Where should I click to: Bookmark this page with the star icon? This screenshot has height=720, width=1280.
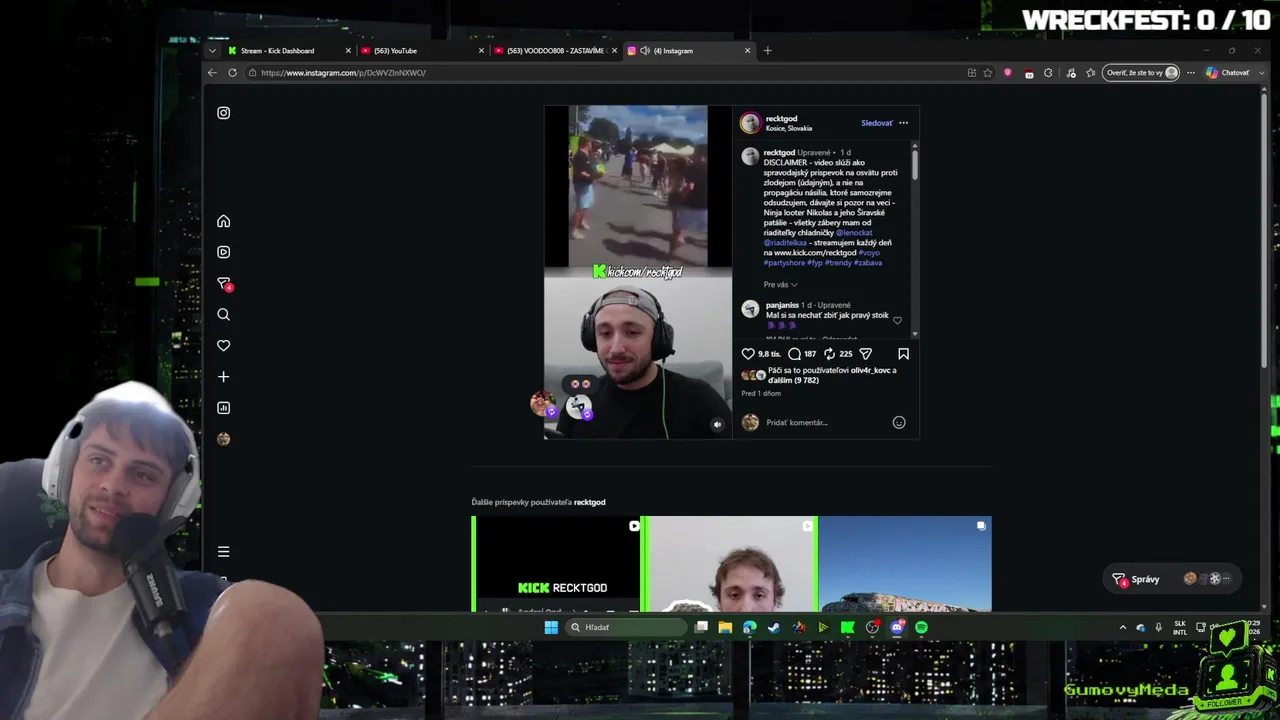[x=988, y=73]
